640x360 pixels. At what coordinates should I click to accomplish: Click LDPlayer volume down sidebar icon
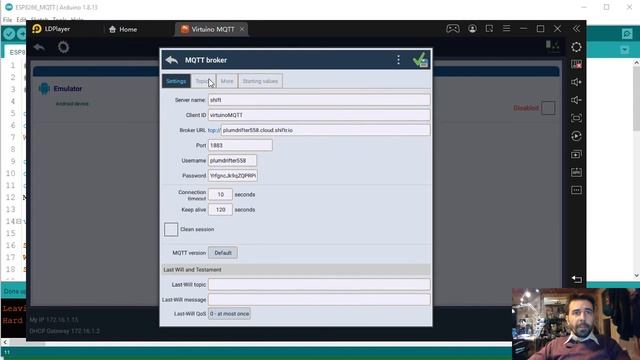click(576, 100)
